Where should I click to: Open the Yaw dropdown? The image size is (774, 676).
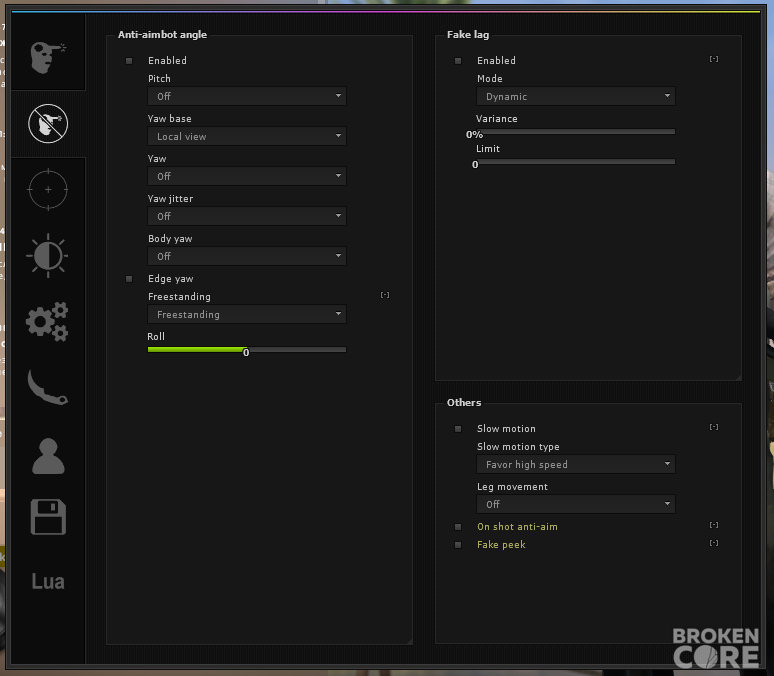click(x=247, y=176)
